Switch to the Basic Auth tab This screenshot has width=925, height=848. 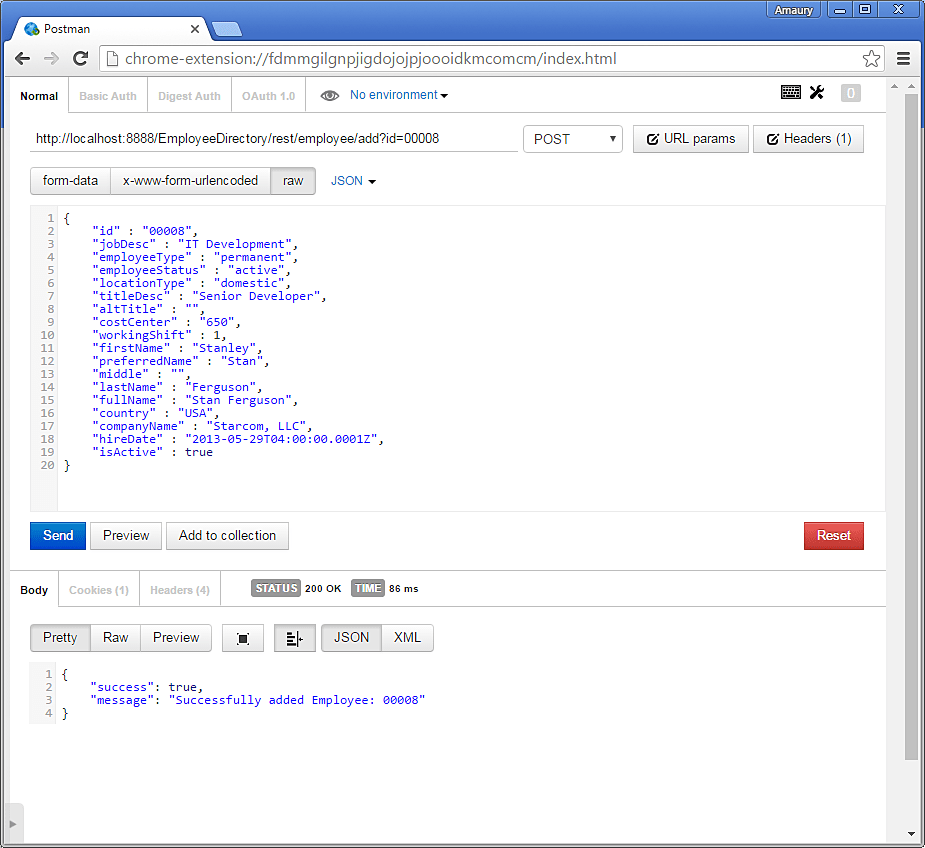tap(108, 96)
